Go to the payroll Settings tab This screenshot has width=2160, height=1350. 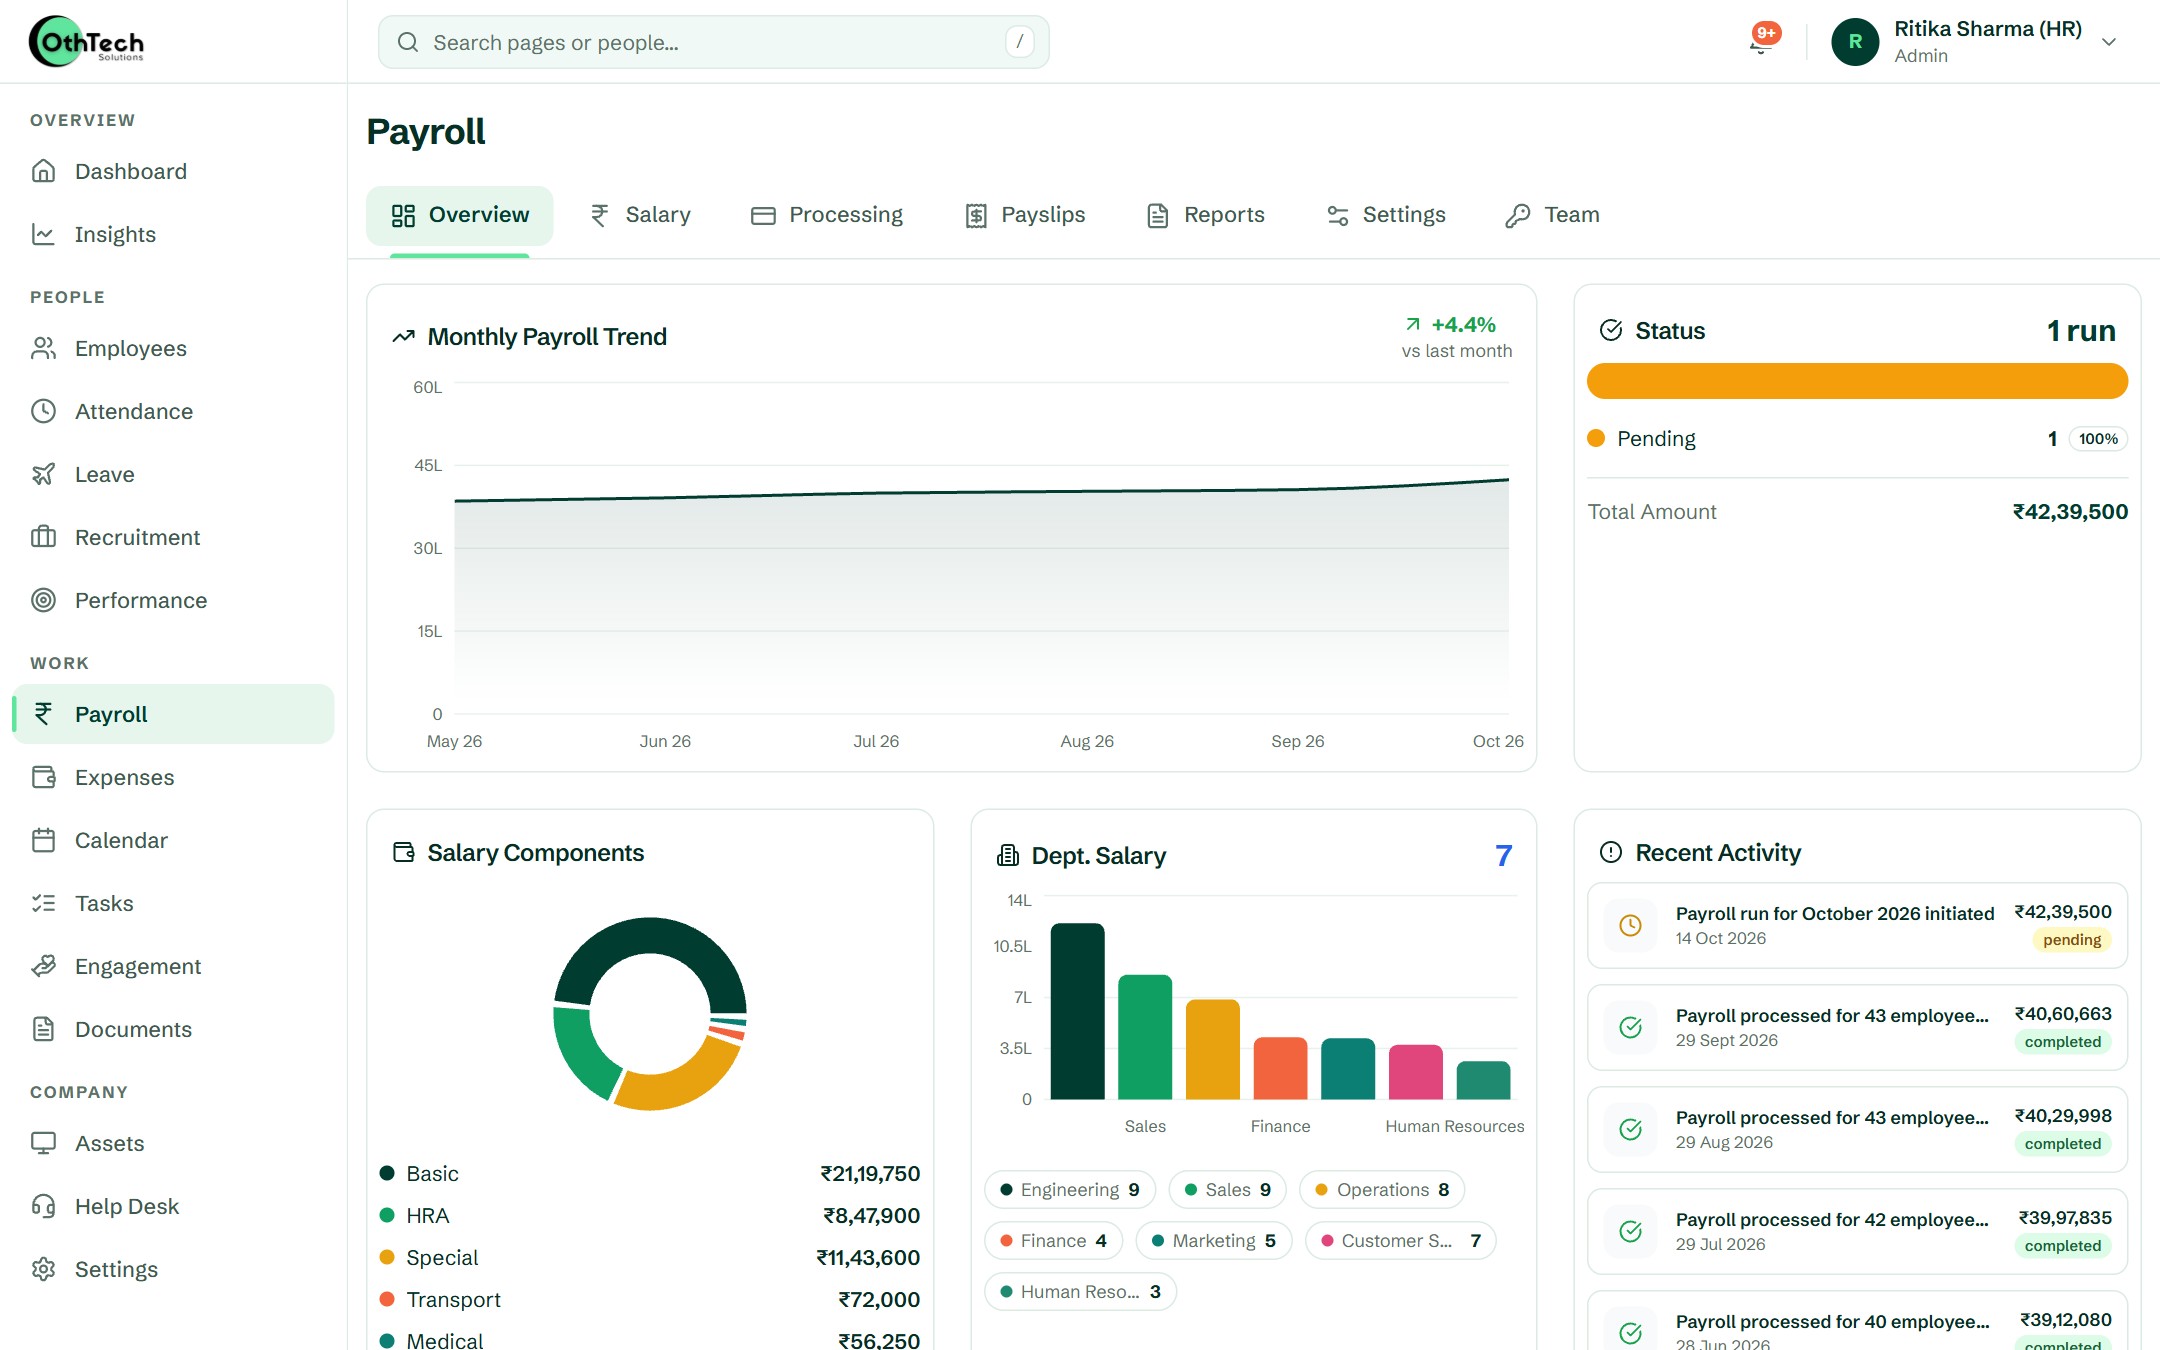pos(1386,215)
